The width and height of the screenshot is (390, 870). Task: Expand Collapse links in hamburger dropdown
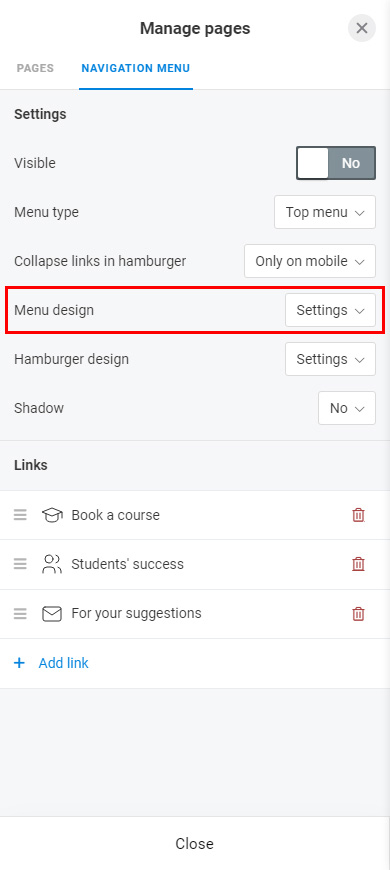310,261
